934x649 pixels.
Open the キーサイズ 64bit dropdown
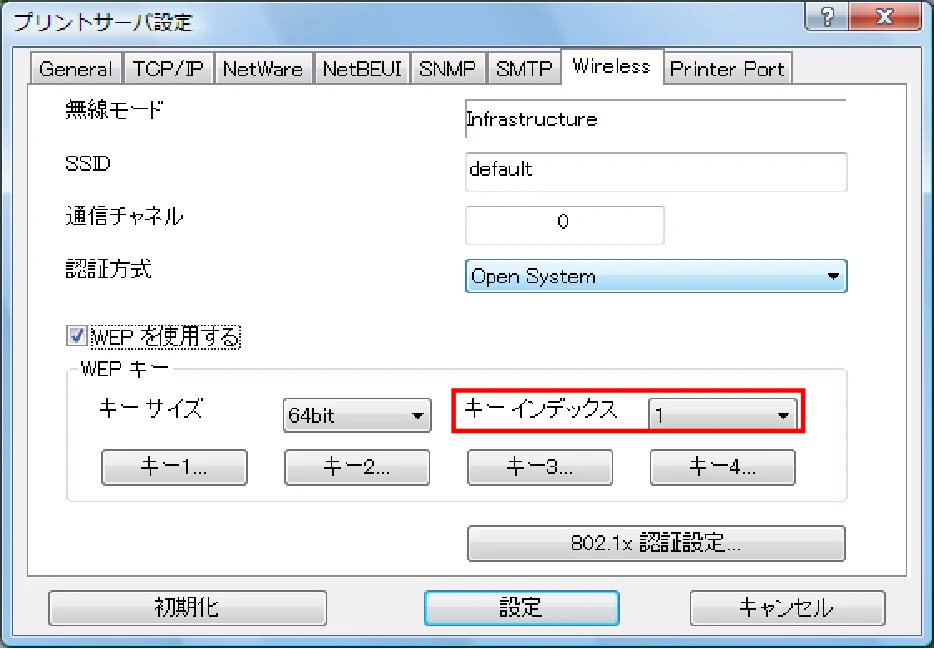pos(357,415)
